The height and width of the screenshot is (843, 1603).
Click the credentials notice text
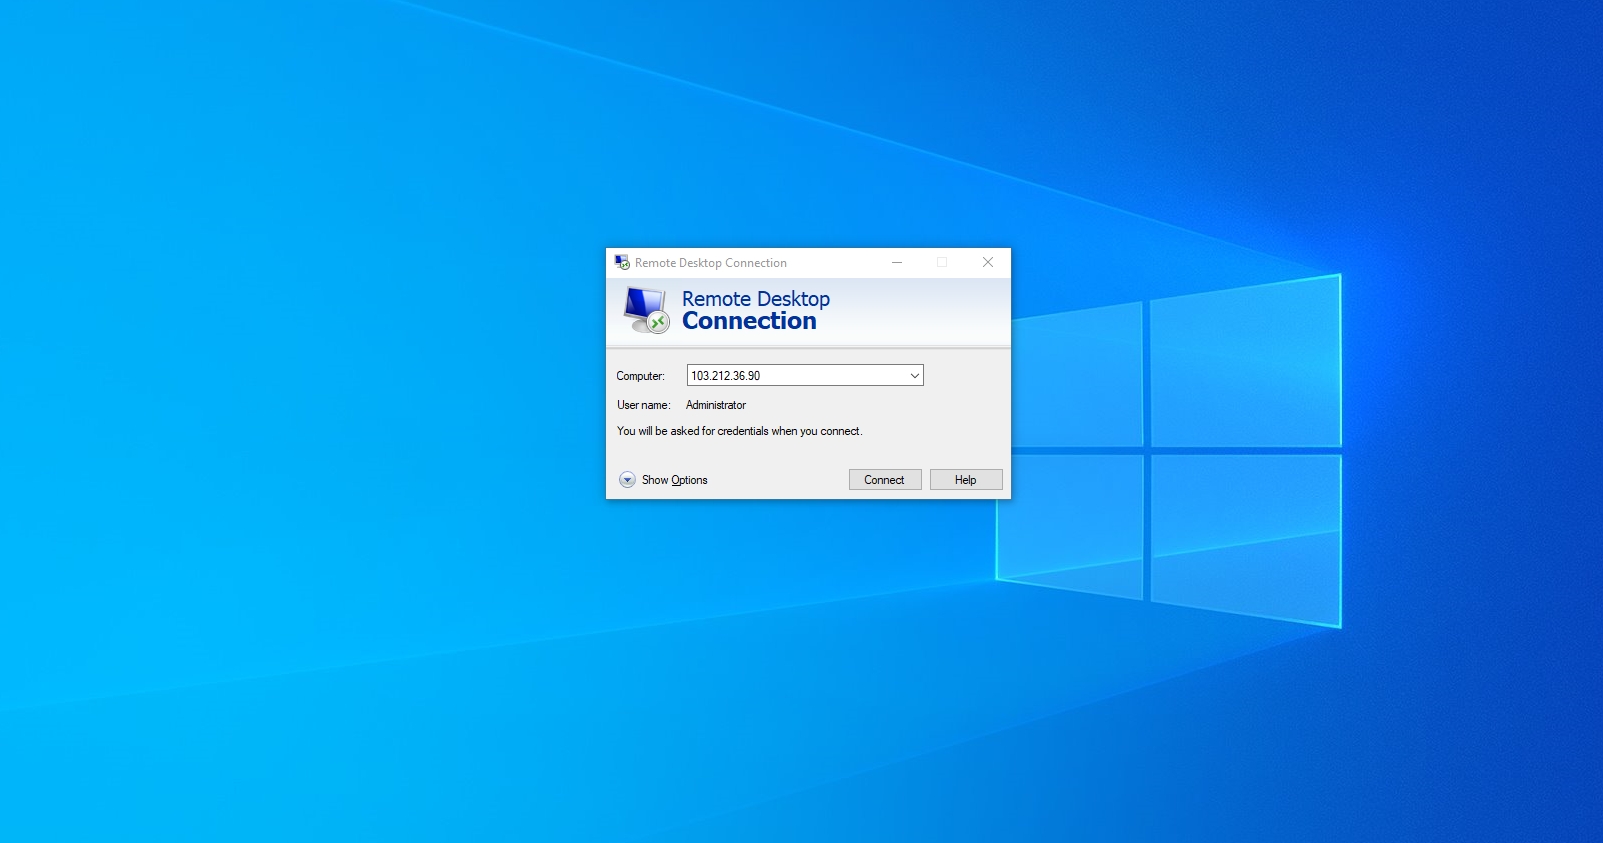(739, 431)
